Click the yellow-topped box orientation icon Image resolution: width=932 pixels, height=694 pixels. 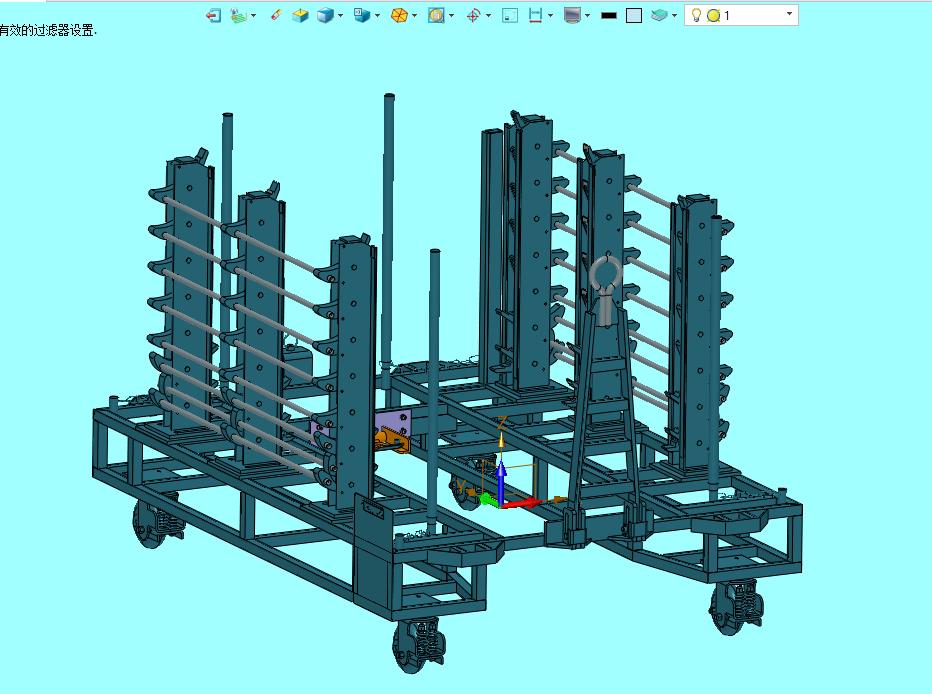click(x=301, y=15)
